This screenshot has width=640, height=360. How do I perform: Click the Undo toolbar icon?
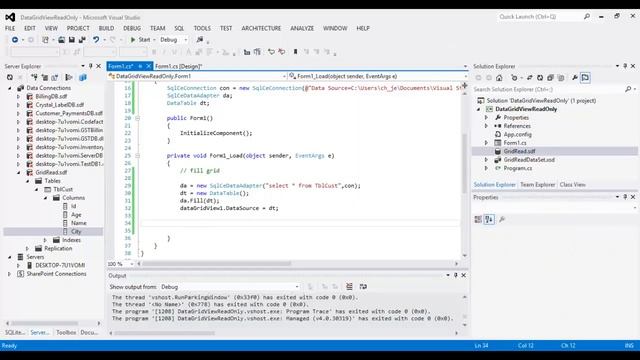tap(96, 40)
